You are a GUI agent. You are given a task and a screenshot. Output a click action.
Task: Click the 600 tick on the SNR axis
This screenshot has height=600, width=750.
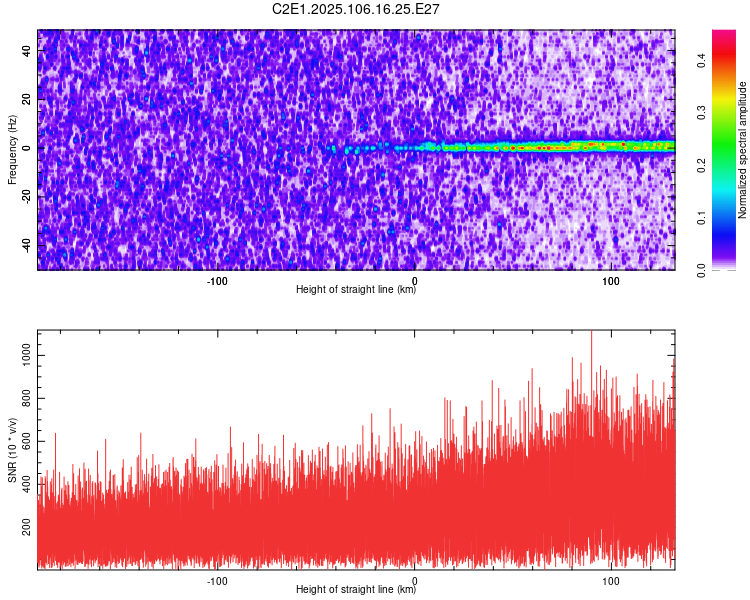coord(27,441)
